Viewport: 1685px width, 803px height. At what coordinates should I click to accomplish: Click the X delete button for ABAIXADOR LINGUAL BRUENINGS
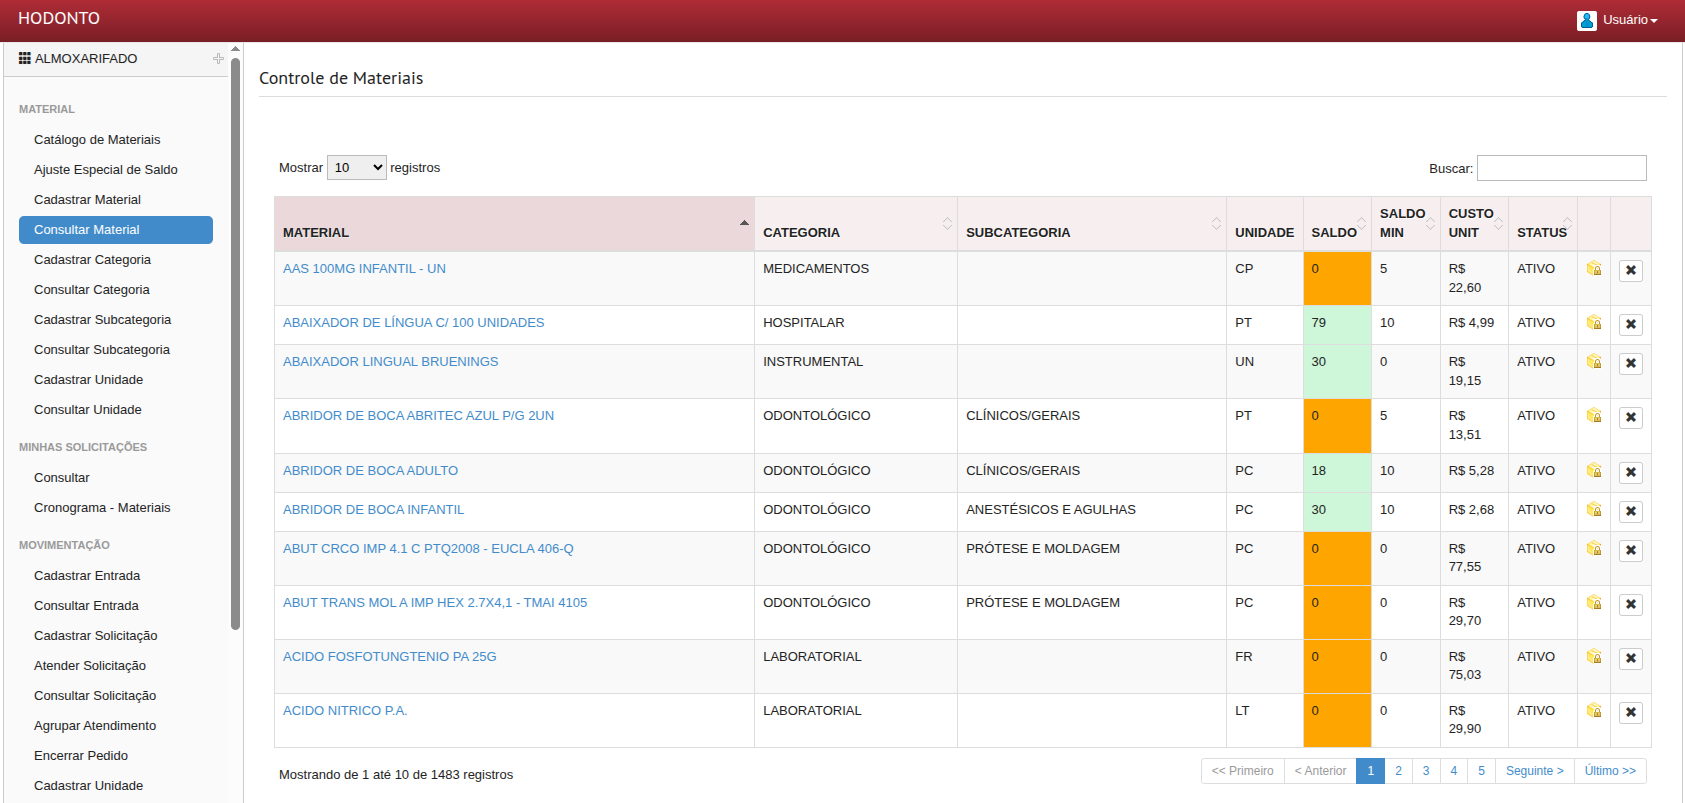1630,363
